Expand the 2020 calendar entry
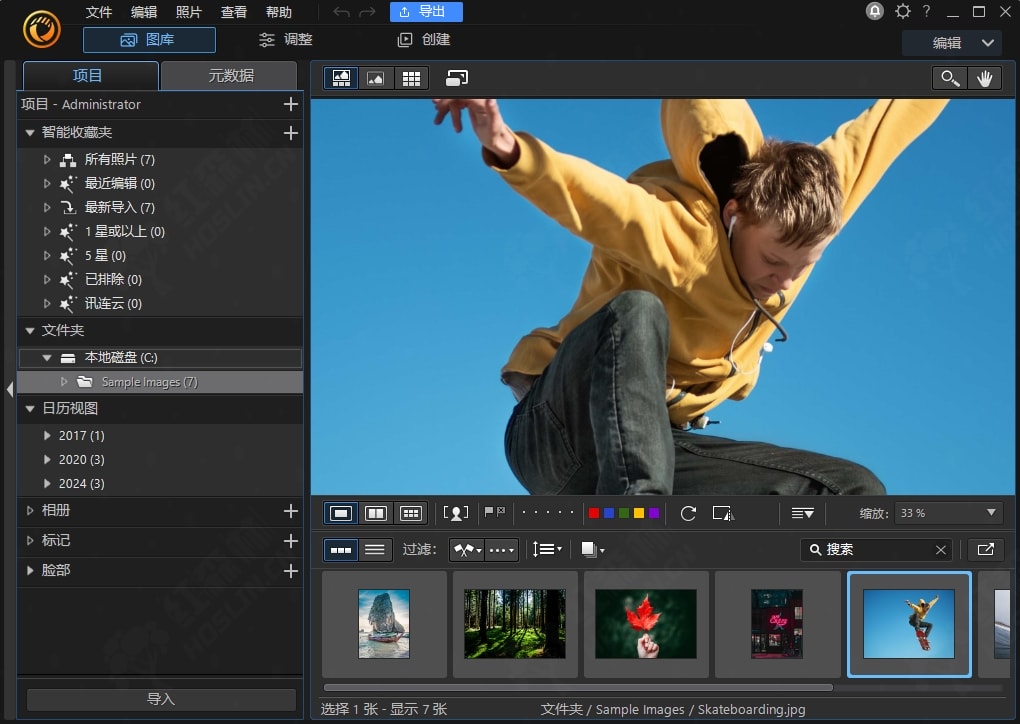Image resolution: width=1020 pixels, height=724 pixels. tap(47, 460)
